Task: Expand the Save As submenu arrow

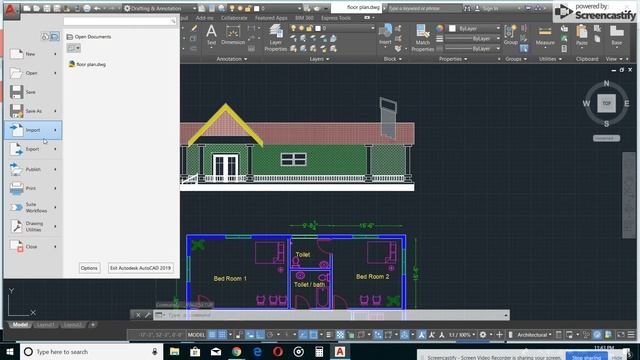Action: pos(55,111)
